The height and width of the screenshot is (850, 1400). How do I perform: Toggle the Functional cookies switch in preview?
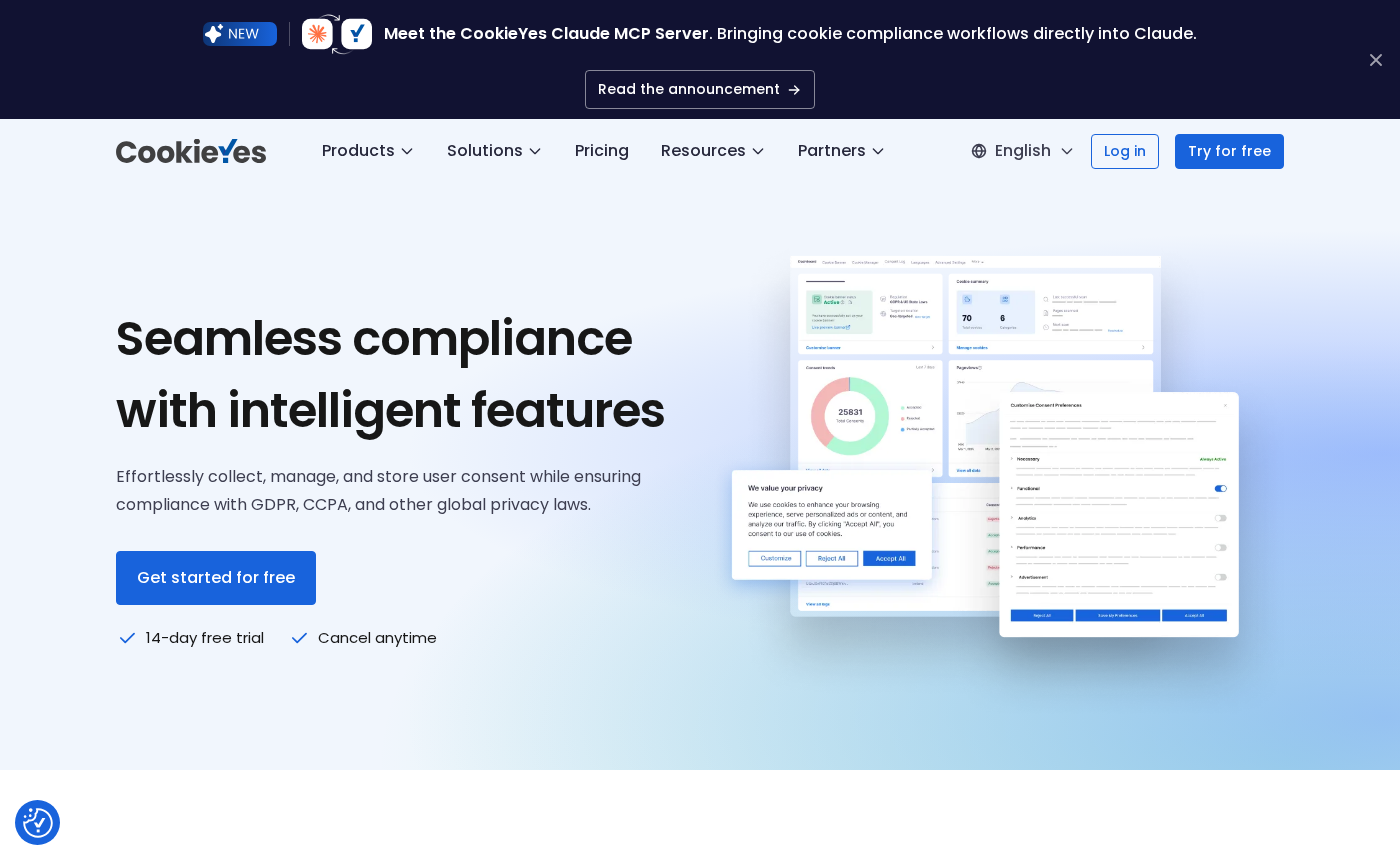1221,488
